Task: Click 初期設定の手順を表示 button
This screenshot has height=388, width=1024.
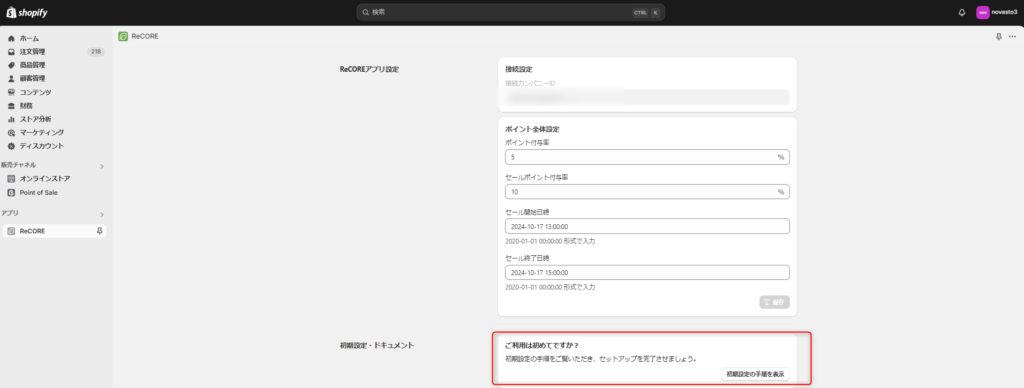Action: (756, 374)
